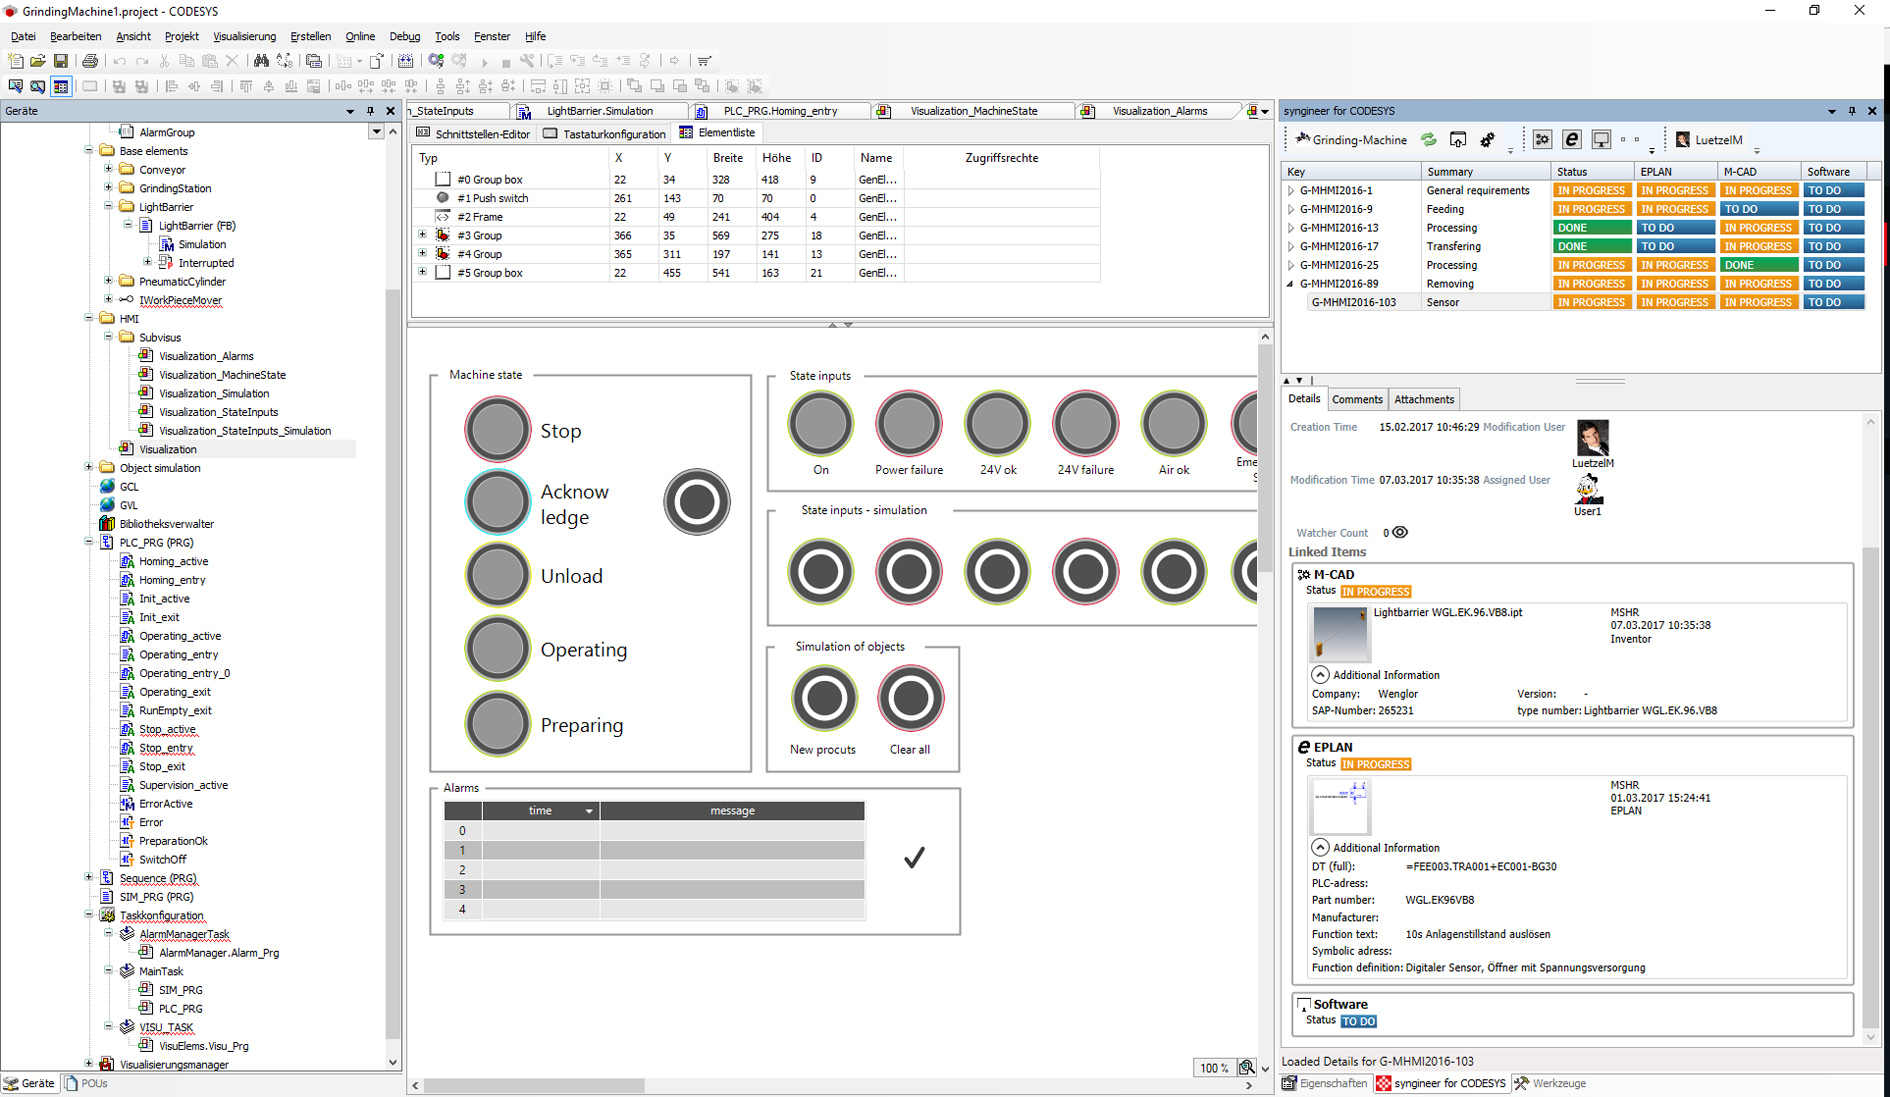Open syngineer settings gears icon
Image resolution: width=1890 pixels, height=1097 pixels.
[x=1488, y=140]
